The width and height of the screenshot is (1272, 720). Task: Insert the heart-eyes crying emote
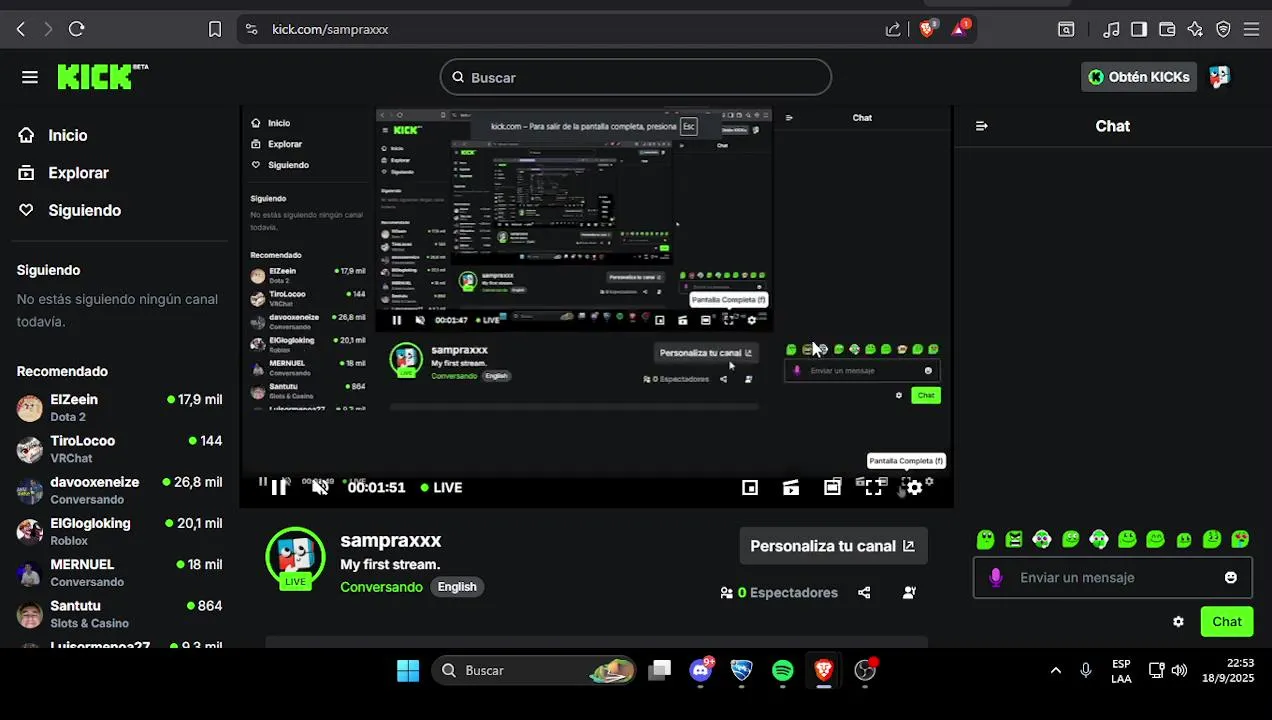point(1240,540)
